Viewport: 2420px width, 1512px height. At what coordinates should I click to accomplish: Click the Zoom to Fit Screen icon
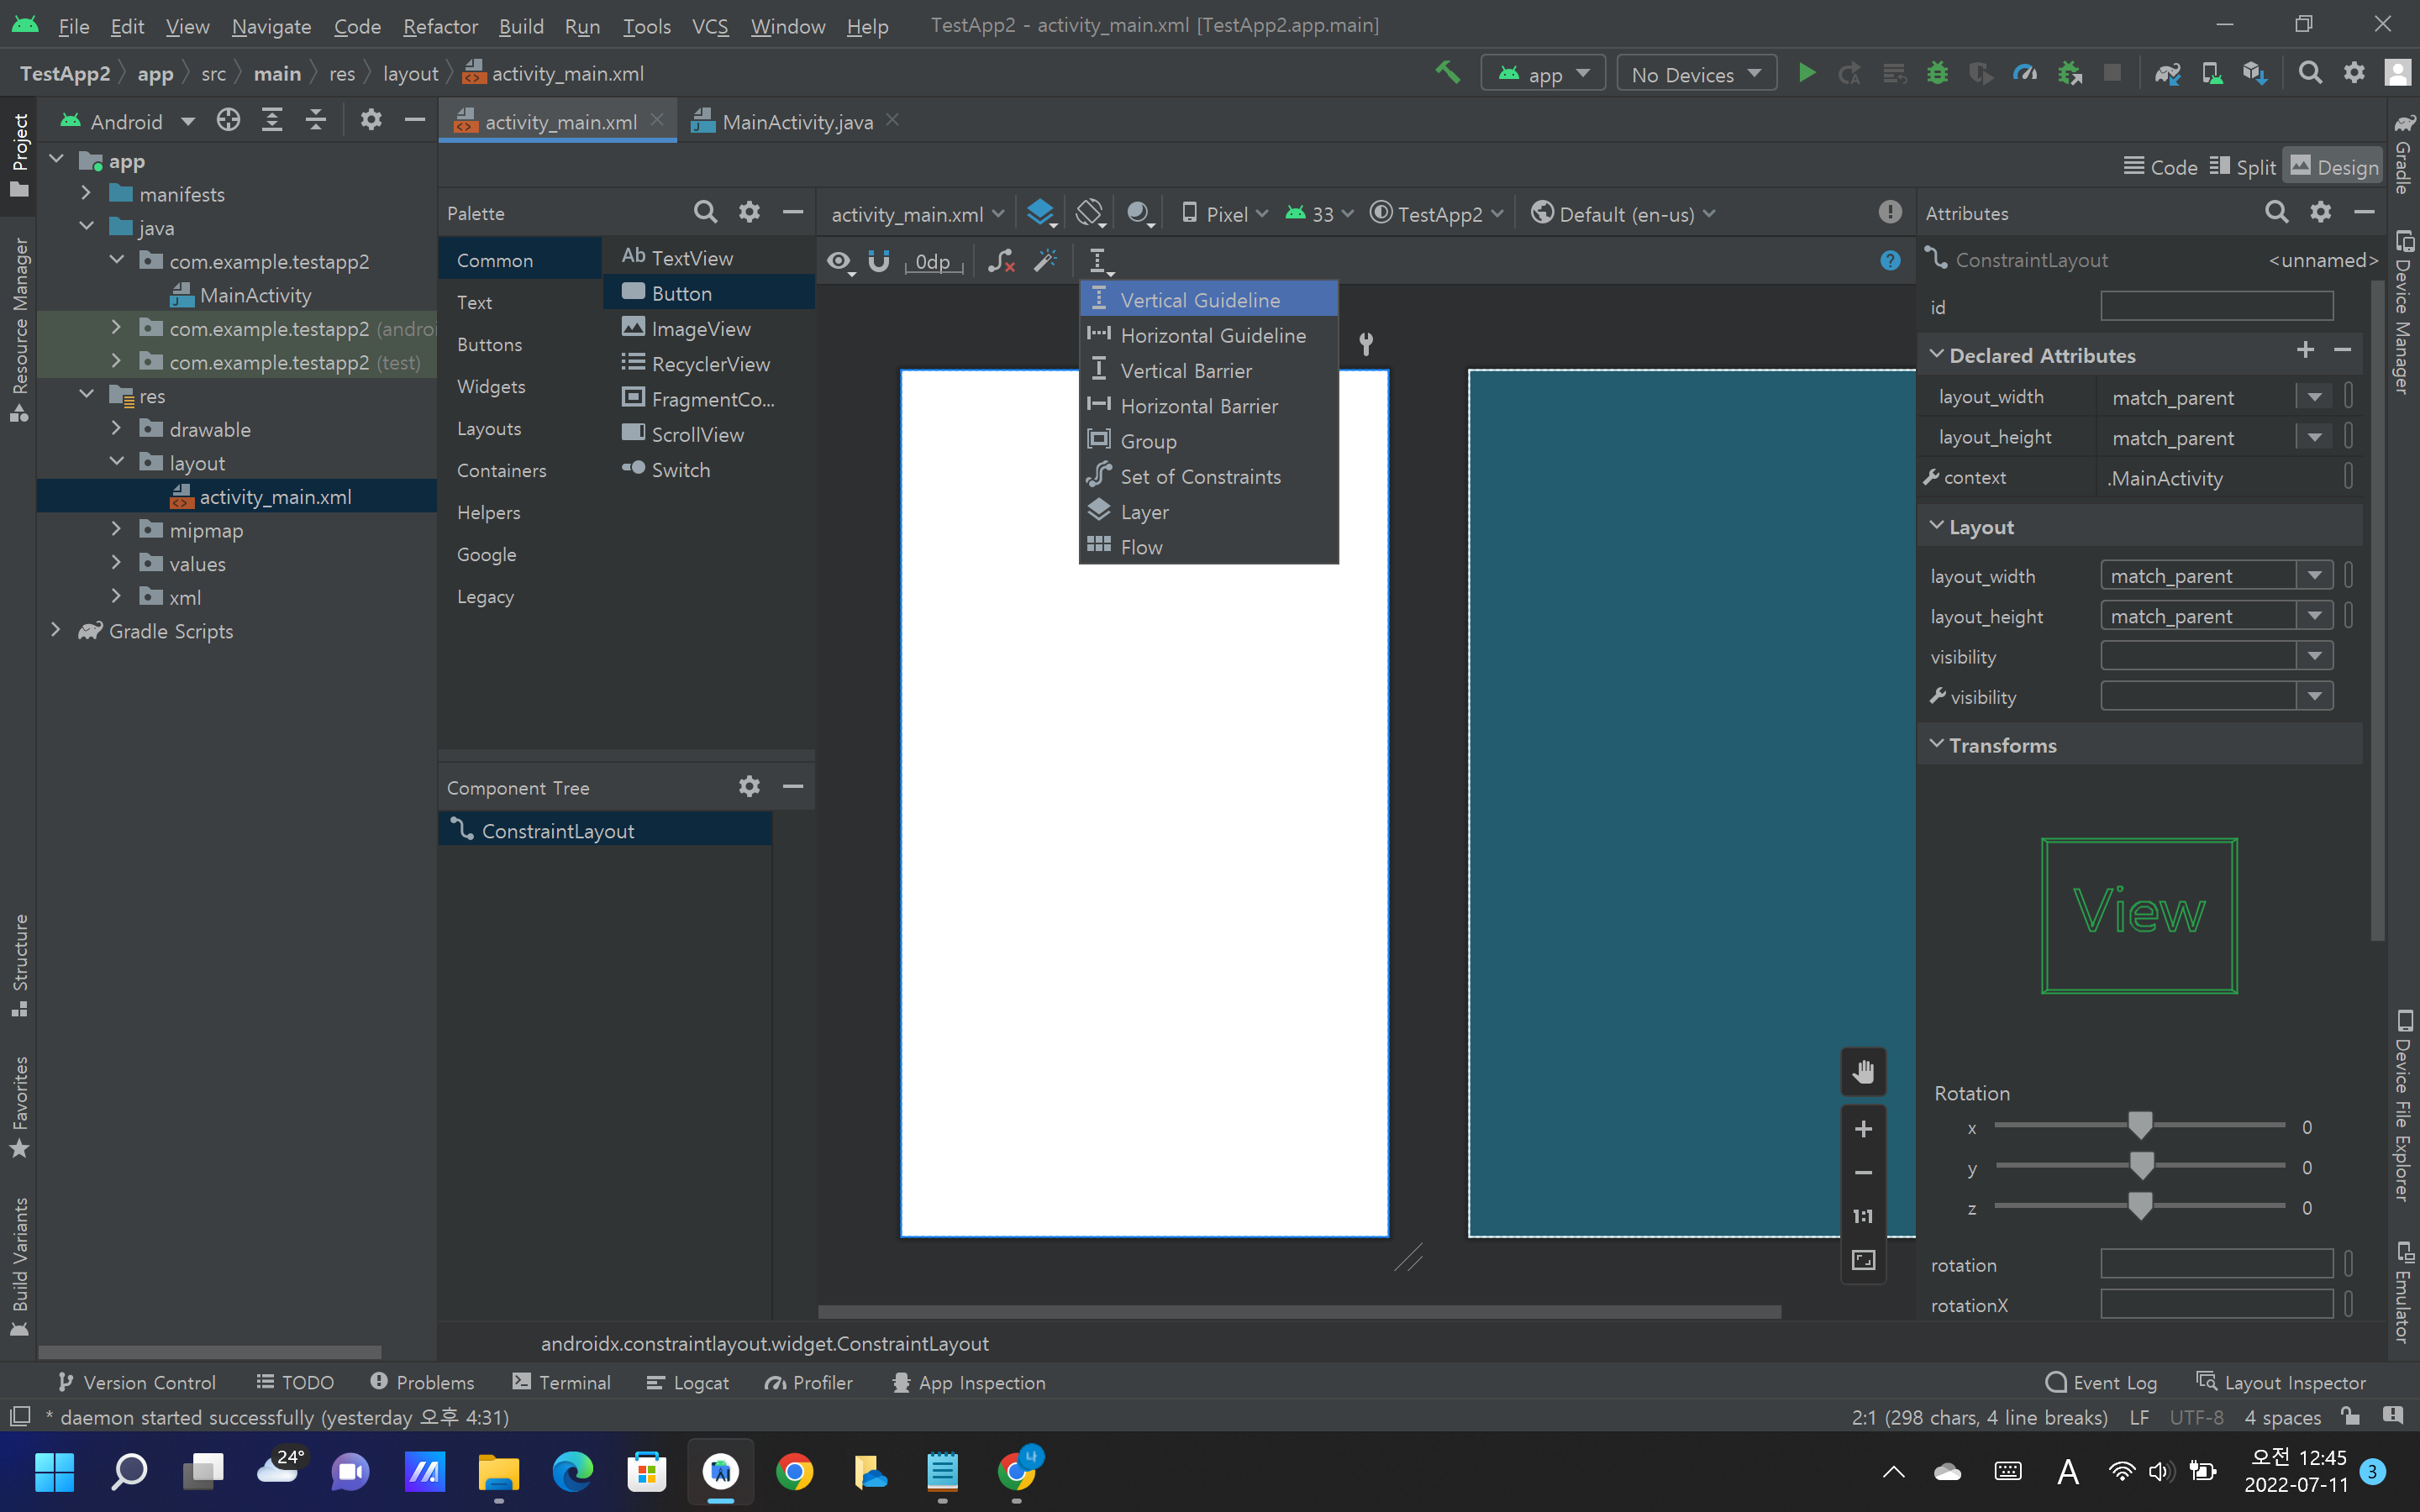click(x=1862, y=1260)
